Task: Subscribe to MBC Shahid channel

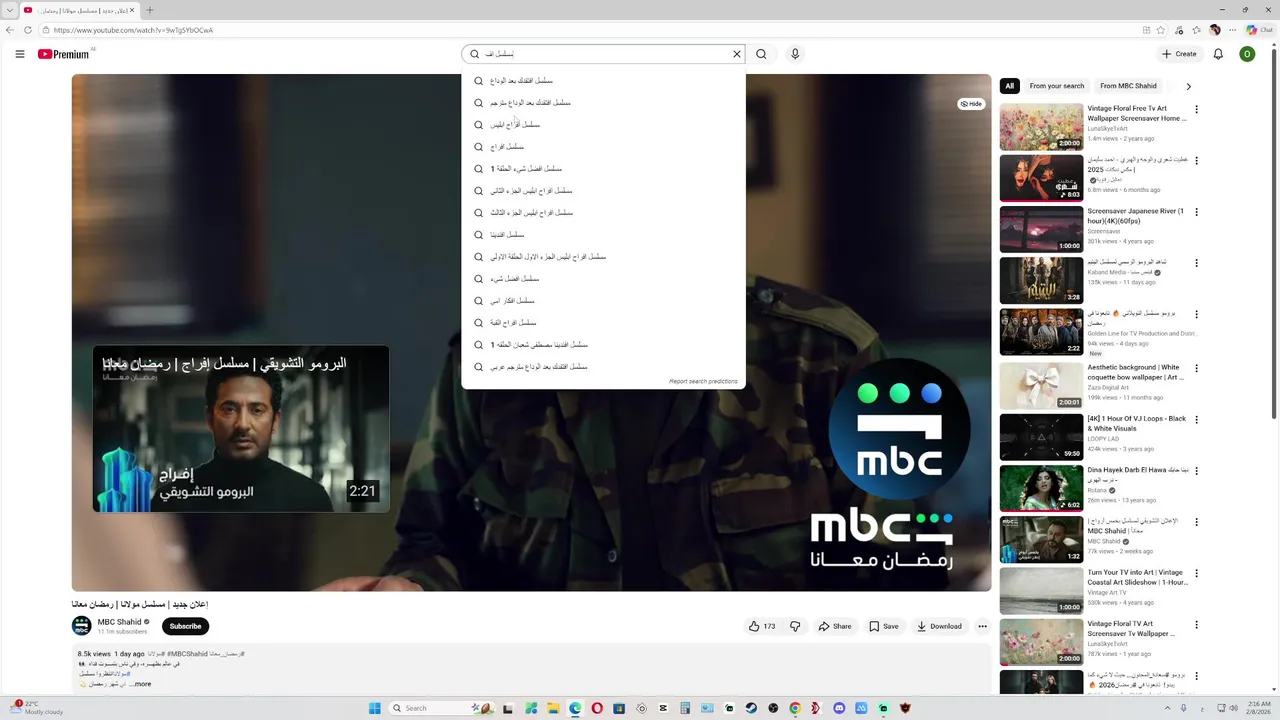Action: coord(185,626)
